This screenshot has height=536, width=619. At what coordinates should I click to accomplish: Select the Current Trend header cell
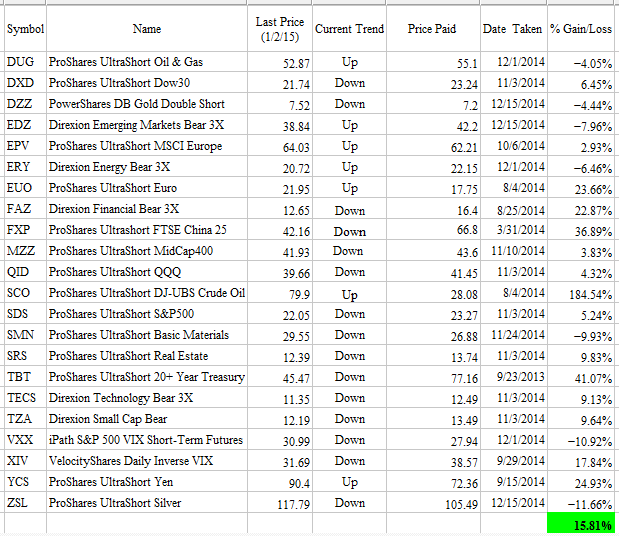tap(349, 28)
